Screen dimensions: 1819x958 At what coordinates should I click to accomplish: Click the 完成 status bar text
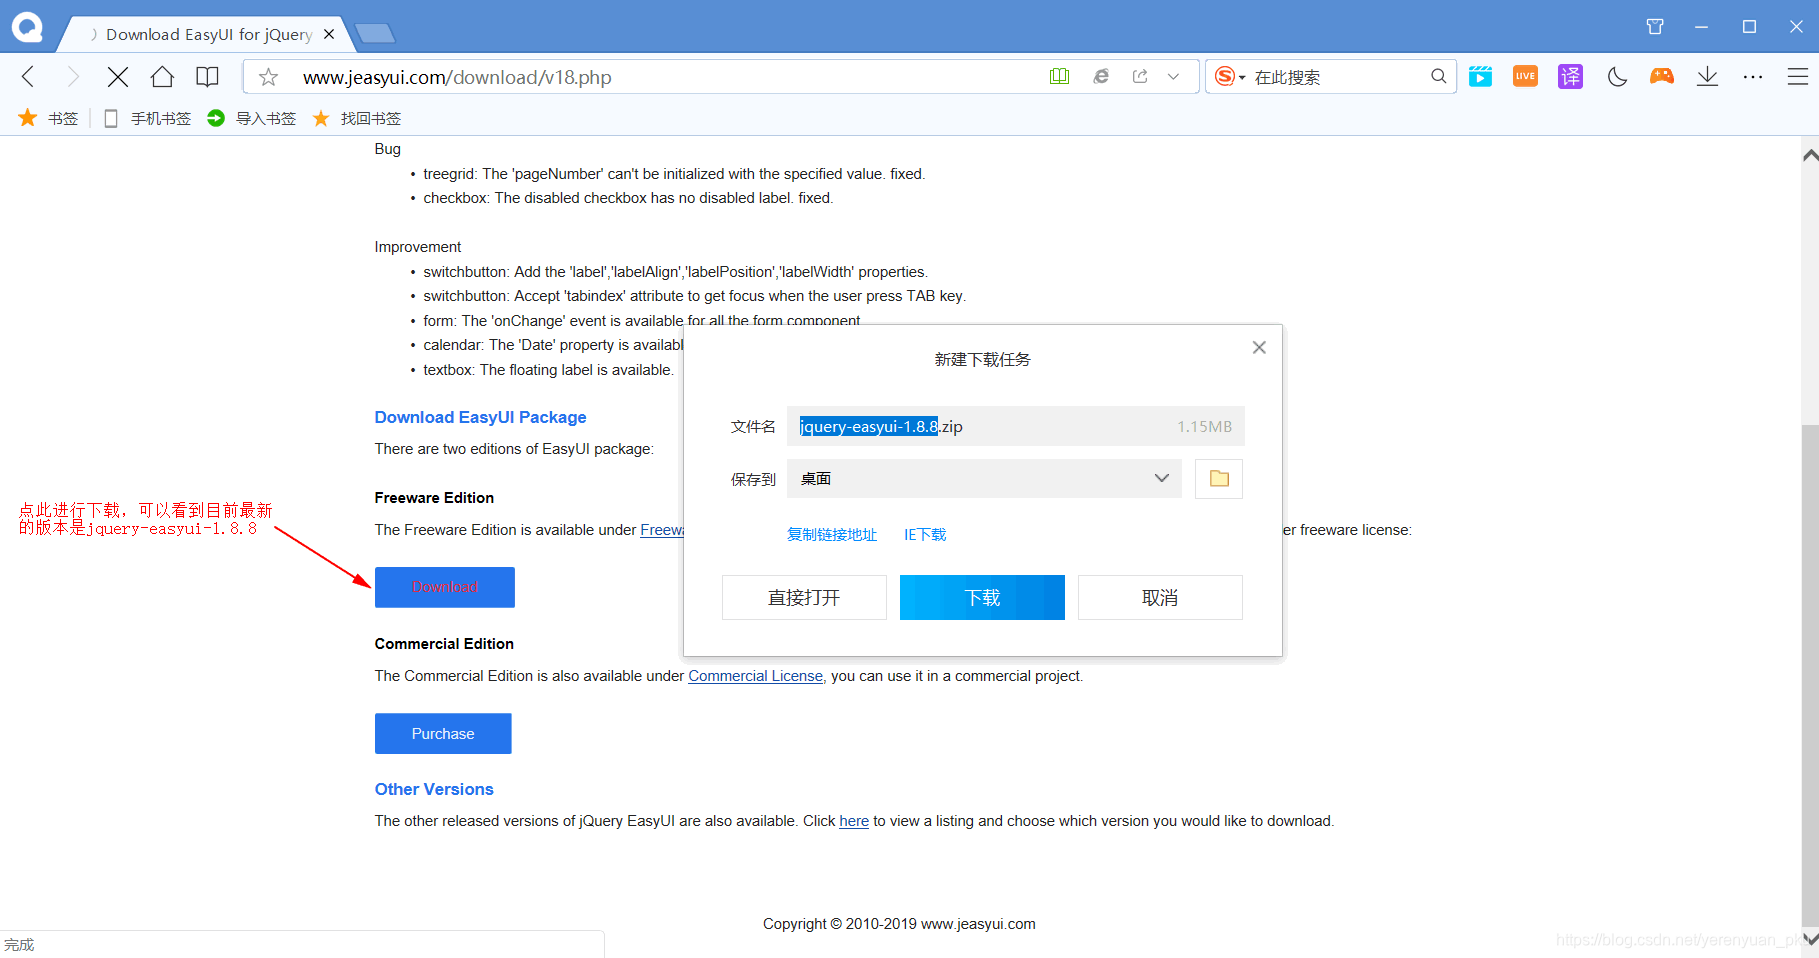click(19, 944)
